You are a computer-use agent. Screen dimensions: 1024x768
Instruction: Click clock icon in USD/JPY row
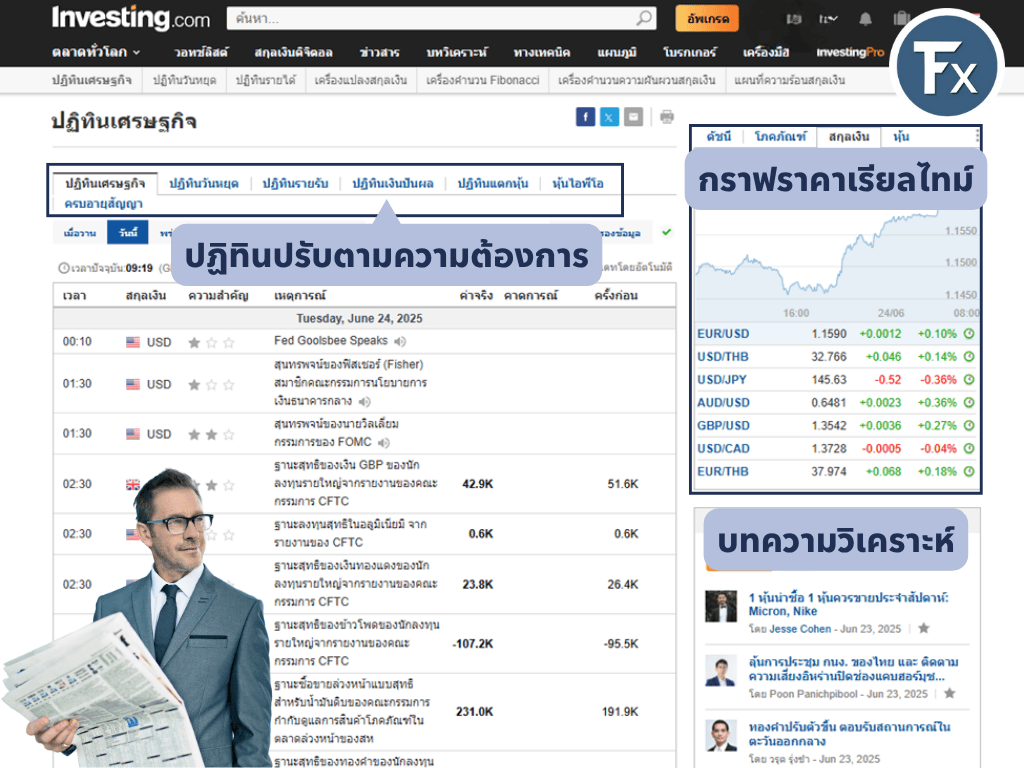pyautogui.click(x=969, y=380)
